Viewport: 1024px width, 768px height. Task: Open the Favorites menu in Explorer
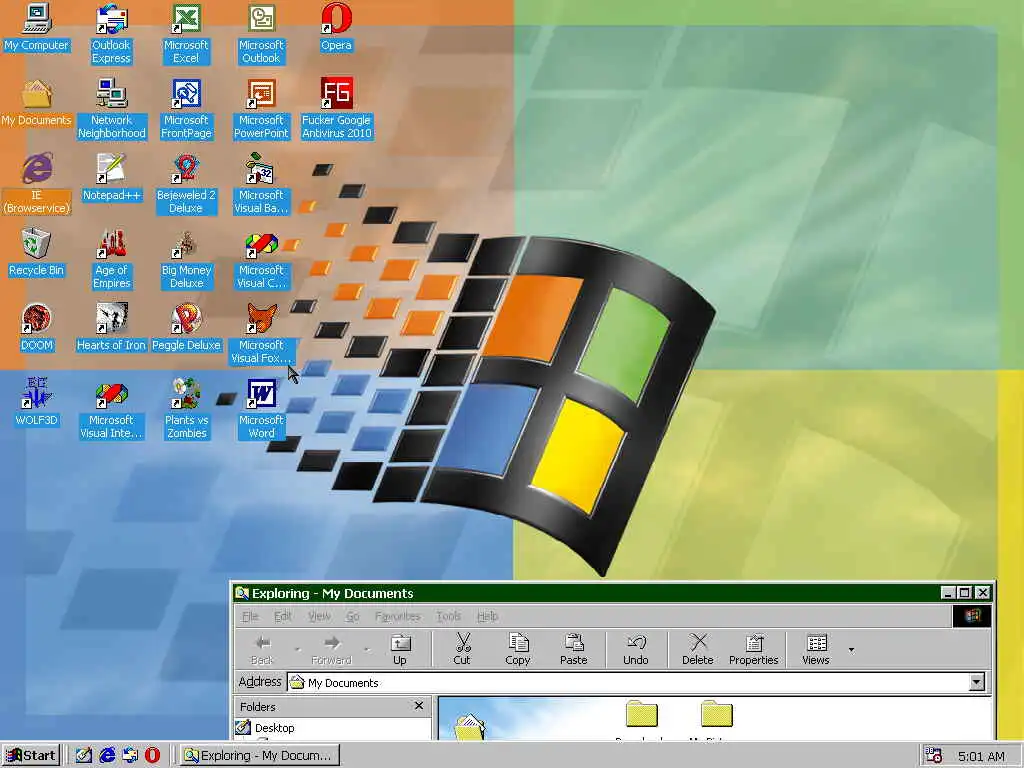[398, 616]
